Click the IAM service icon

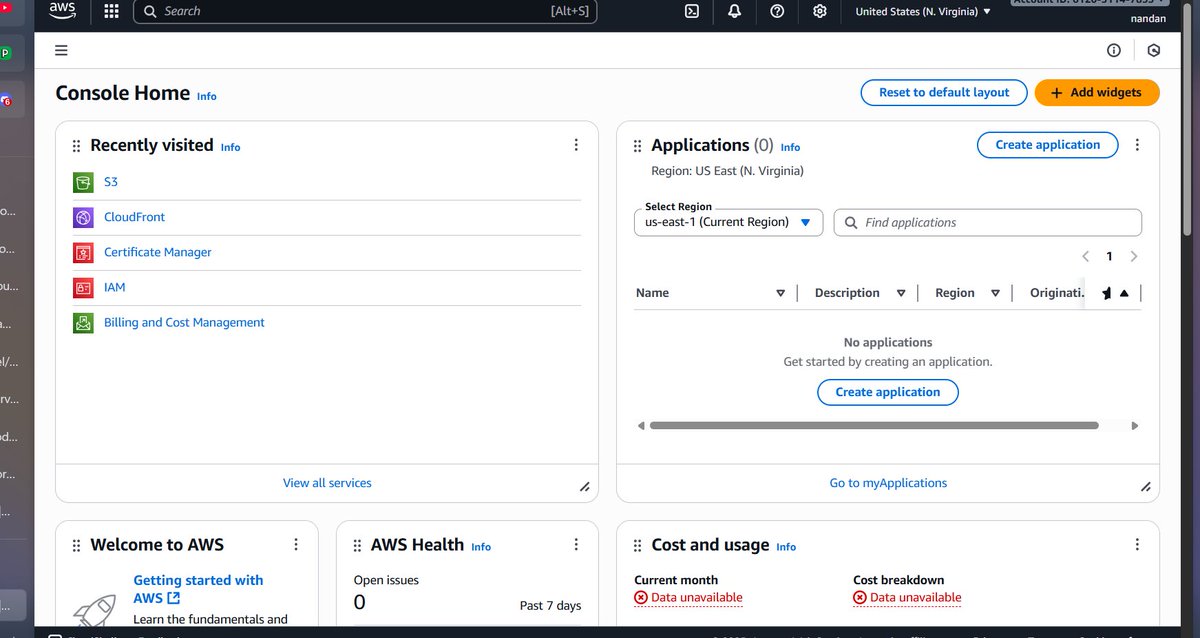83,287
